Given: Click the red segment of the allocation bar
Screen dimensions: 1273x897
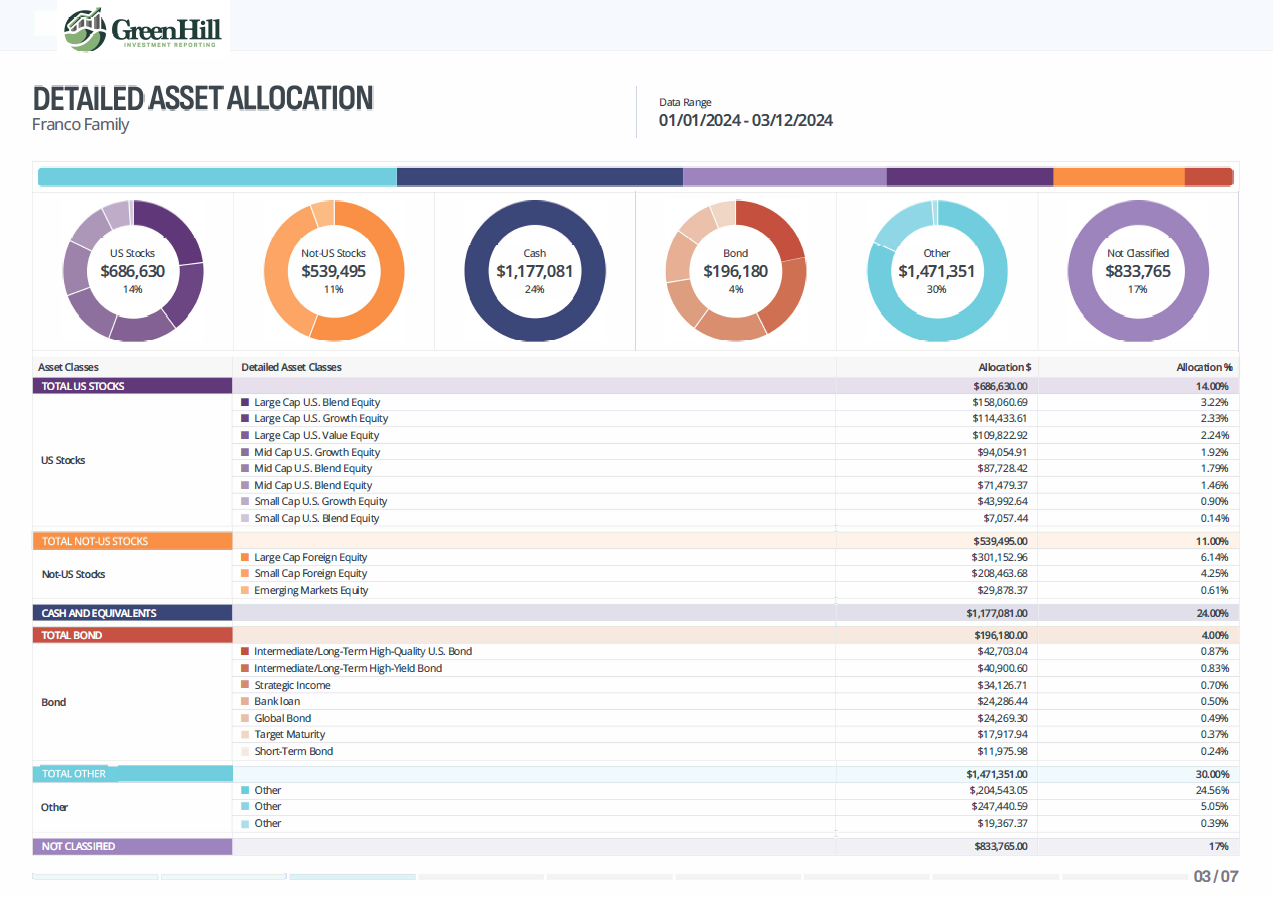Looking at the screenshot, I should [1209, 177].
